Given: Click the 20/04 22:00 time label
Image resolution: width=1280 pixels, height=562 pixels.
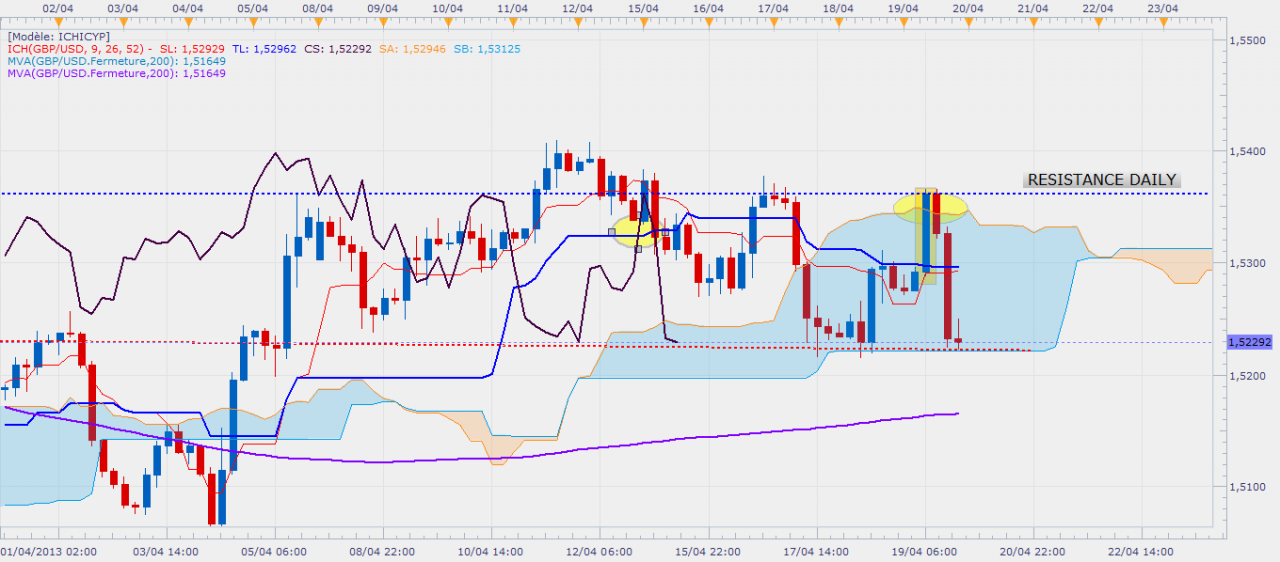Looking at the screenshot, I should 1031,551.
